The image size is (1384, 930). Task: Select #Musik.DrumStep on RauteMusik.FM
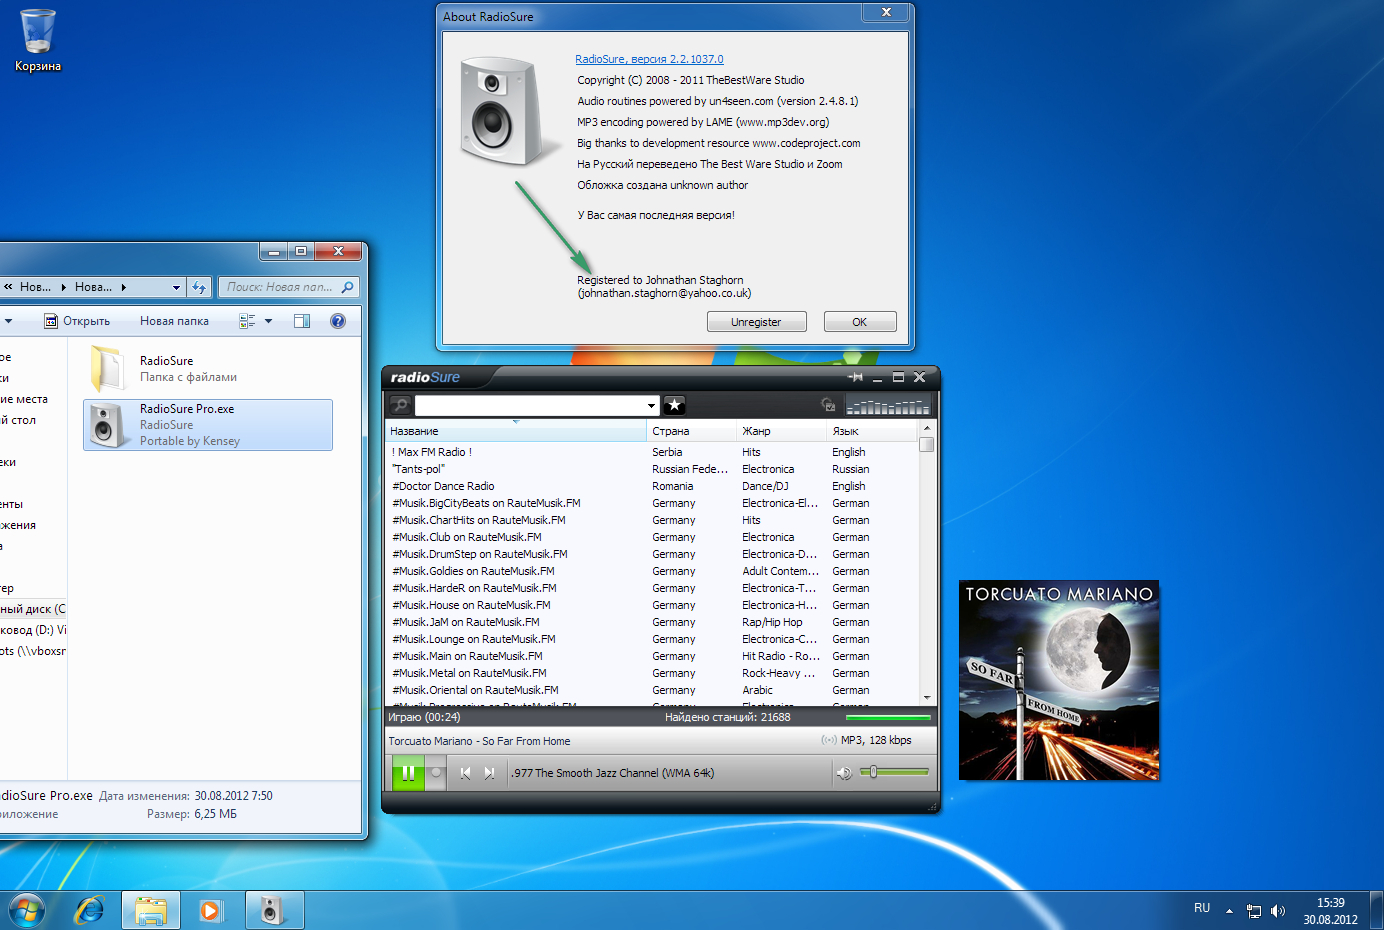651,554
